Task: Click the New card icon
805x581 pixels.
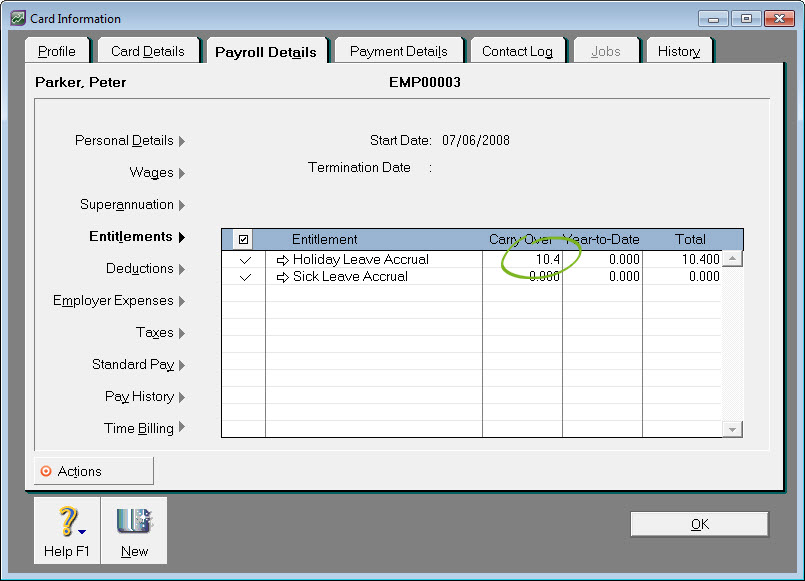Action: 133,522
